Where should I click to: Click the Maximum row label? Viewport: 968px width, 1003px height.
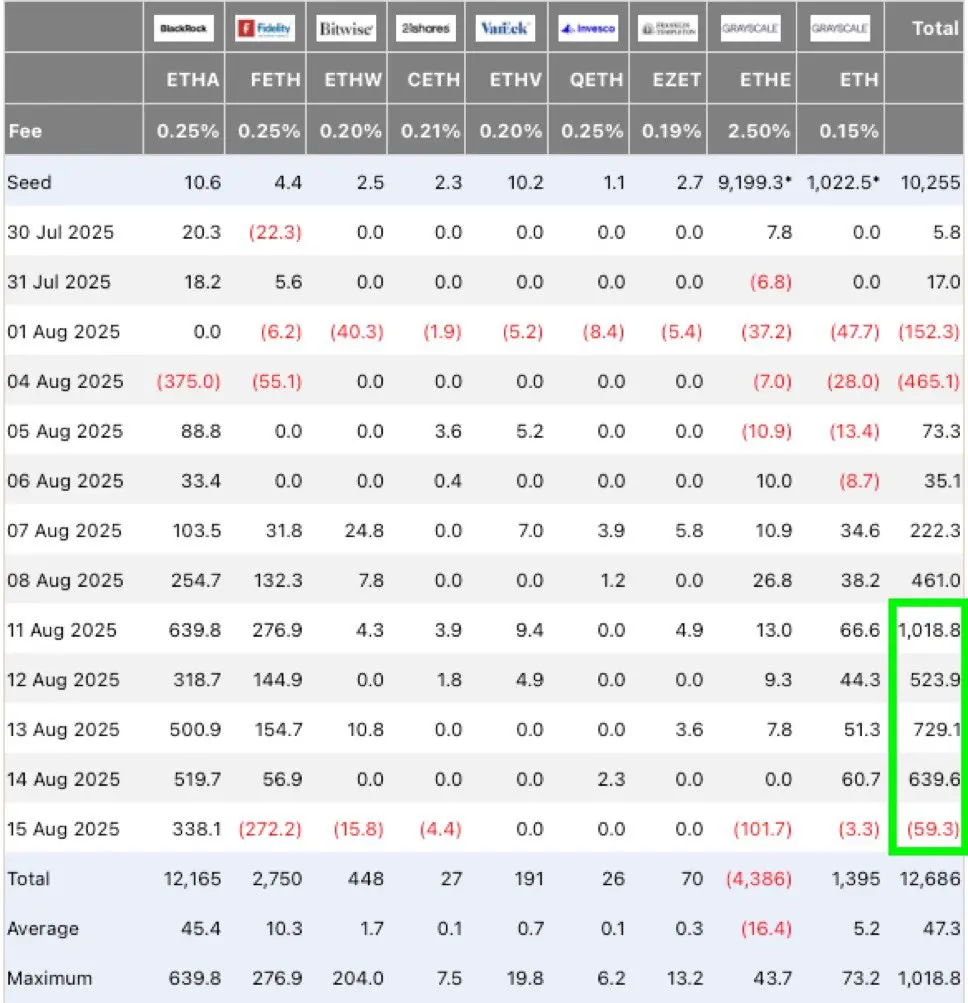[x=49, y=978]
